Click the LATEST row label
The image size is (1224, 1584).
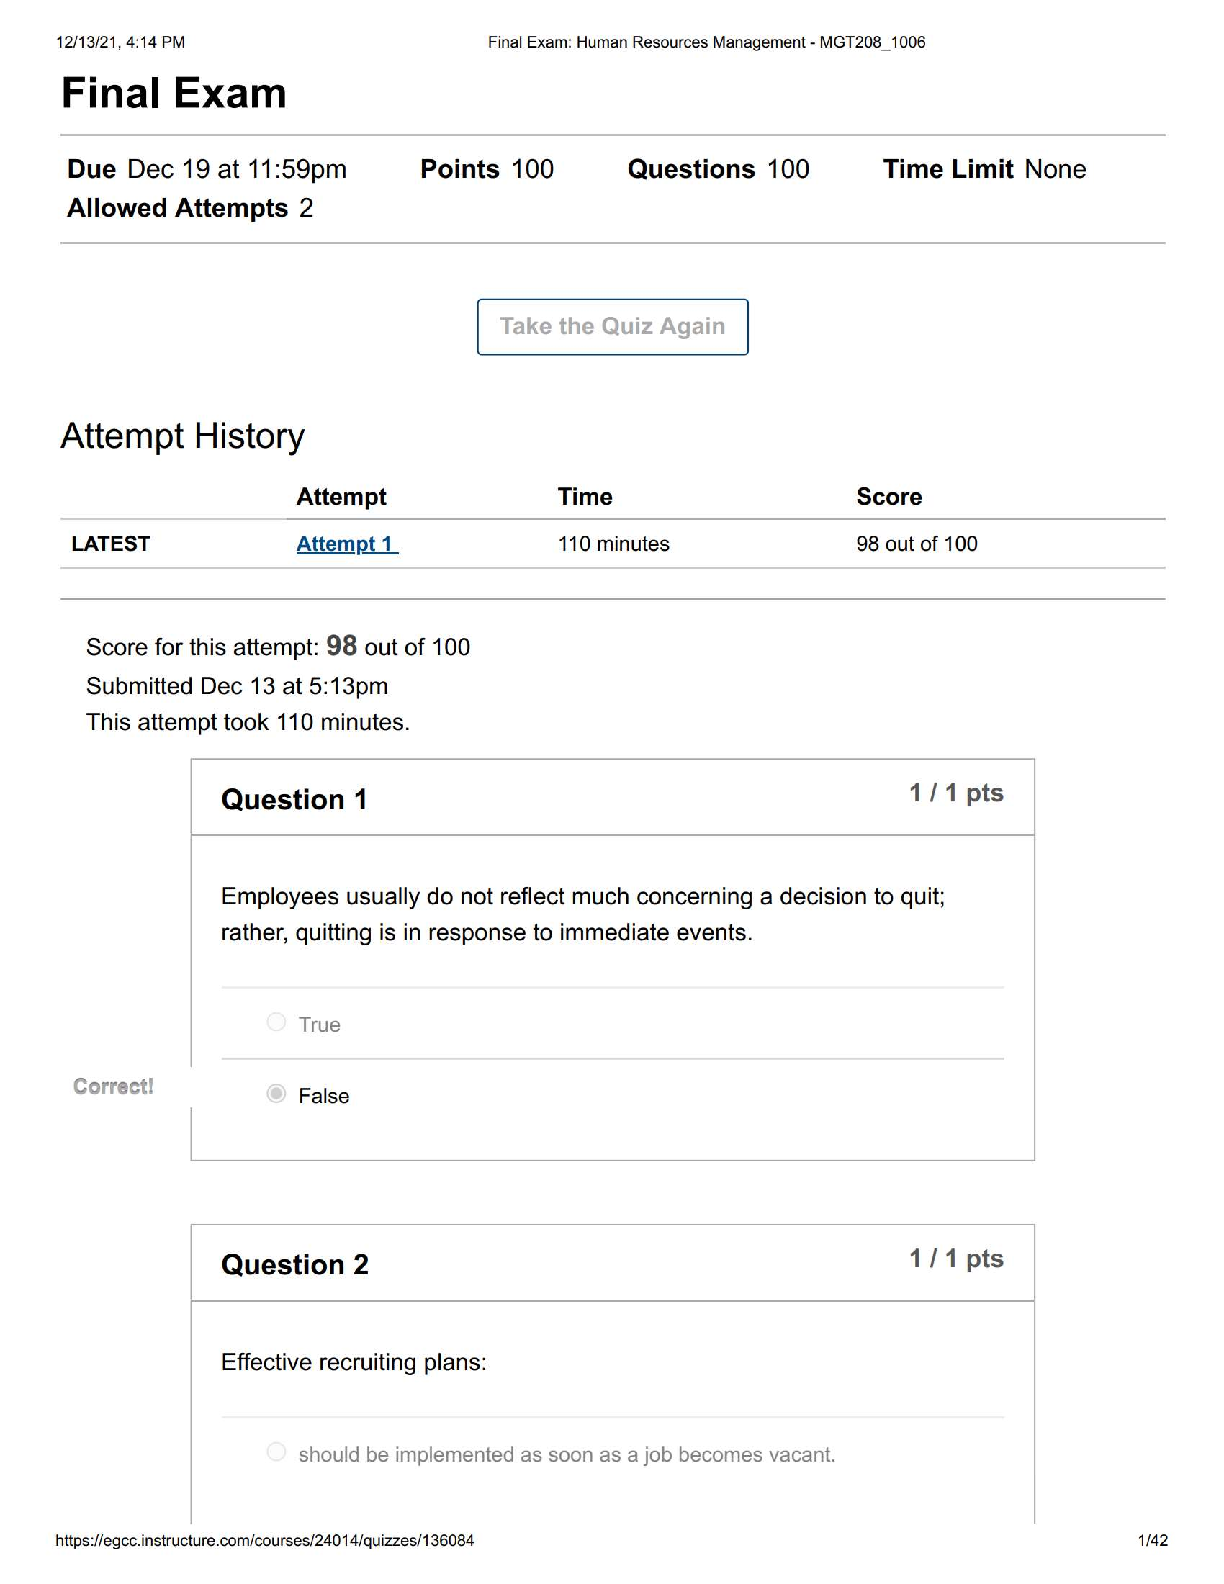[111, 544]
